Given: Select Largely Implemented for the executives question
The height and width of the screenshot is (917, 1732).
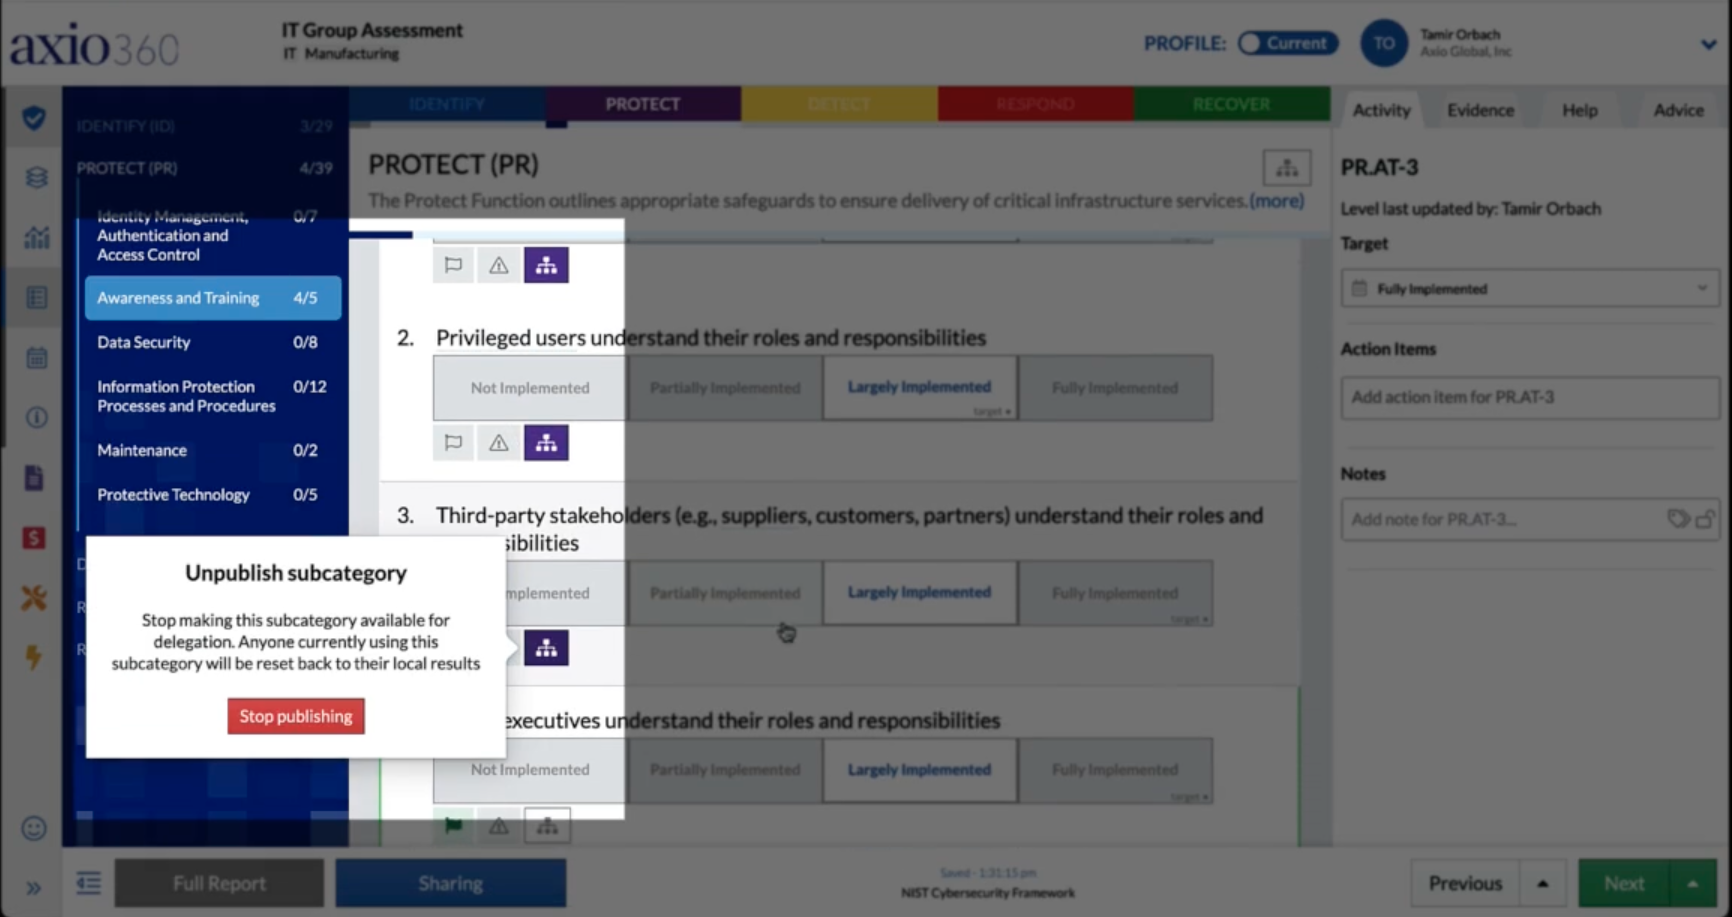Looking at the screenshot, I should (x=920, y=770).
